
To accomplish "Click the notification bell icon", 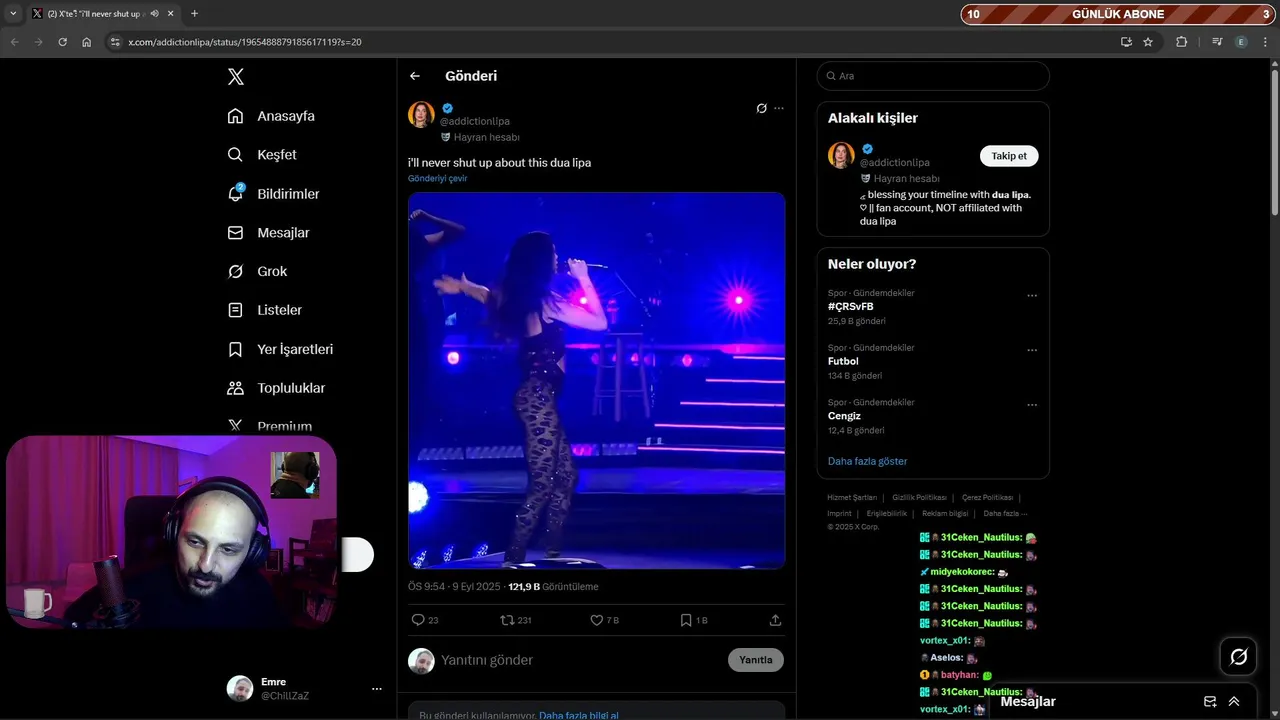I will pyautogui.click(x=235, y=194).
